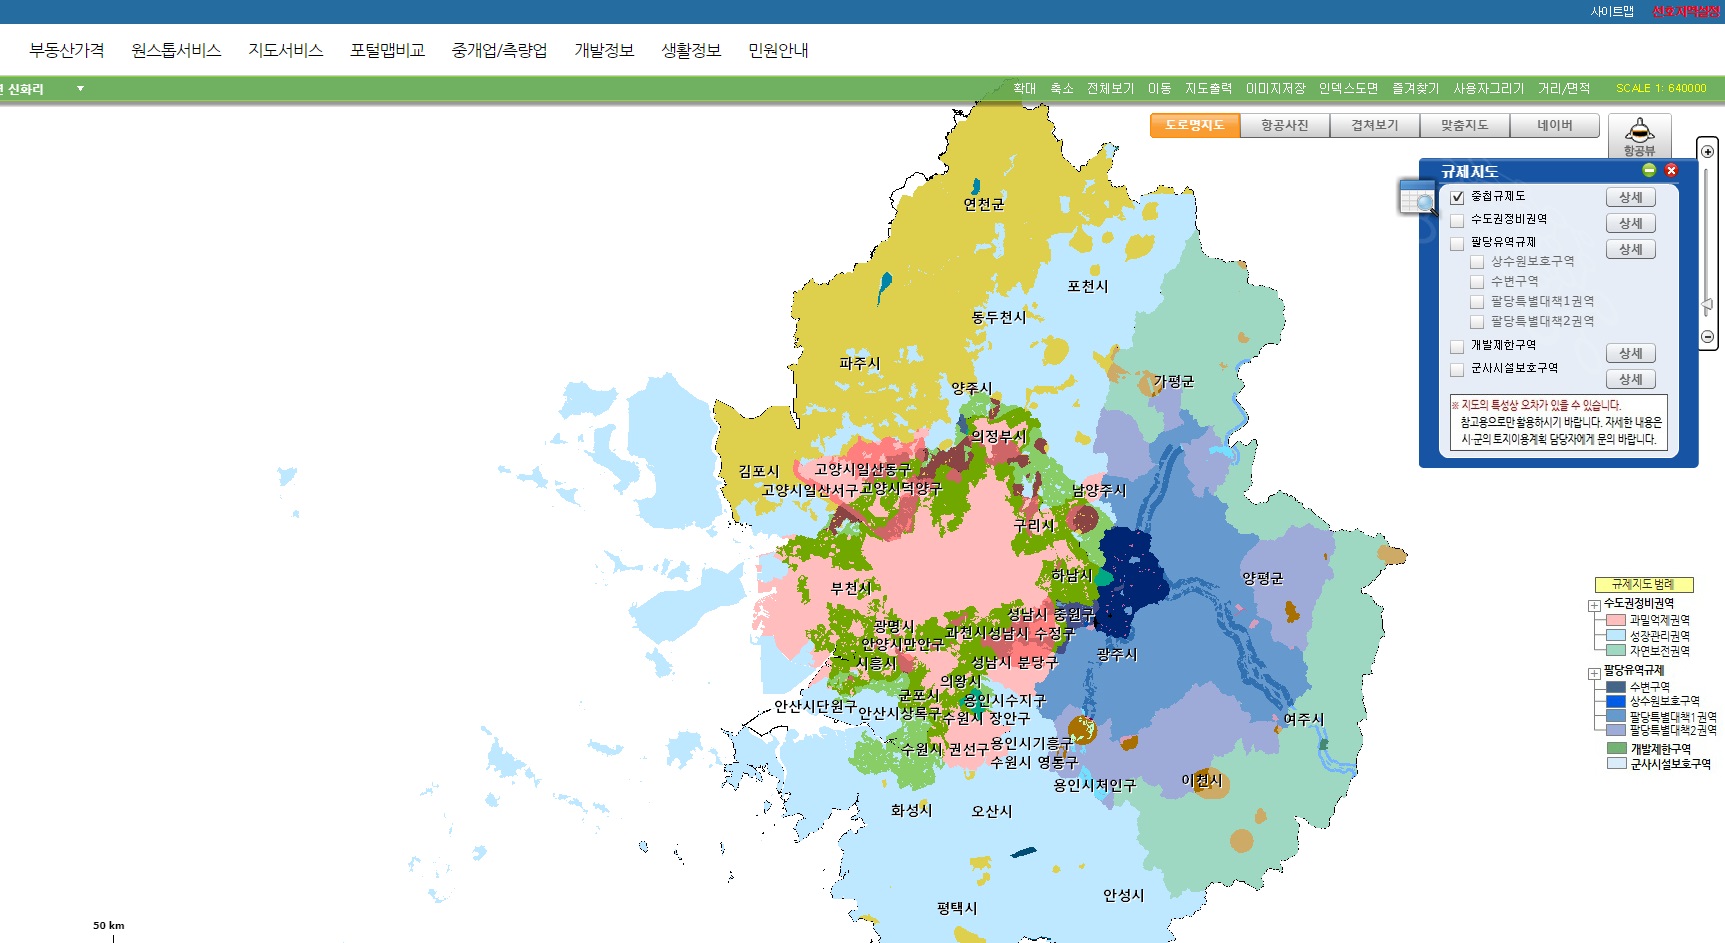1725x943 pixels.
Task: Open the 지도서비스 menu
Action: point(286,50)
